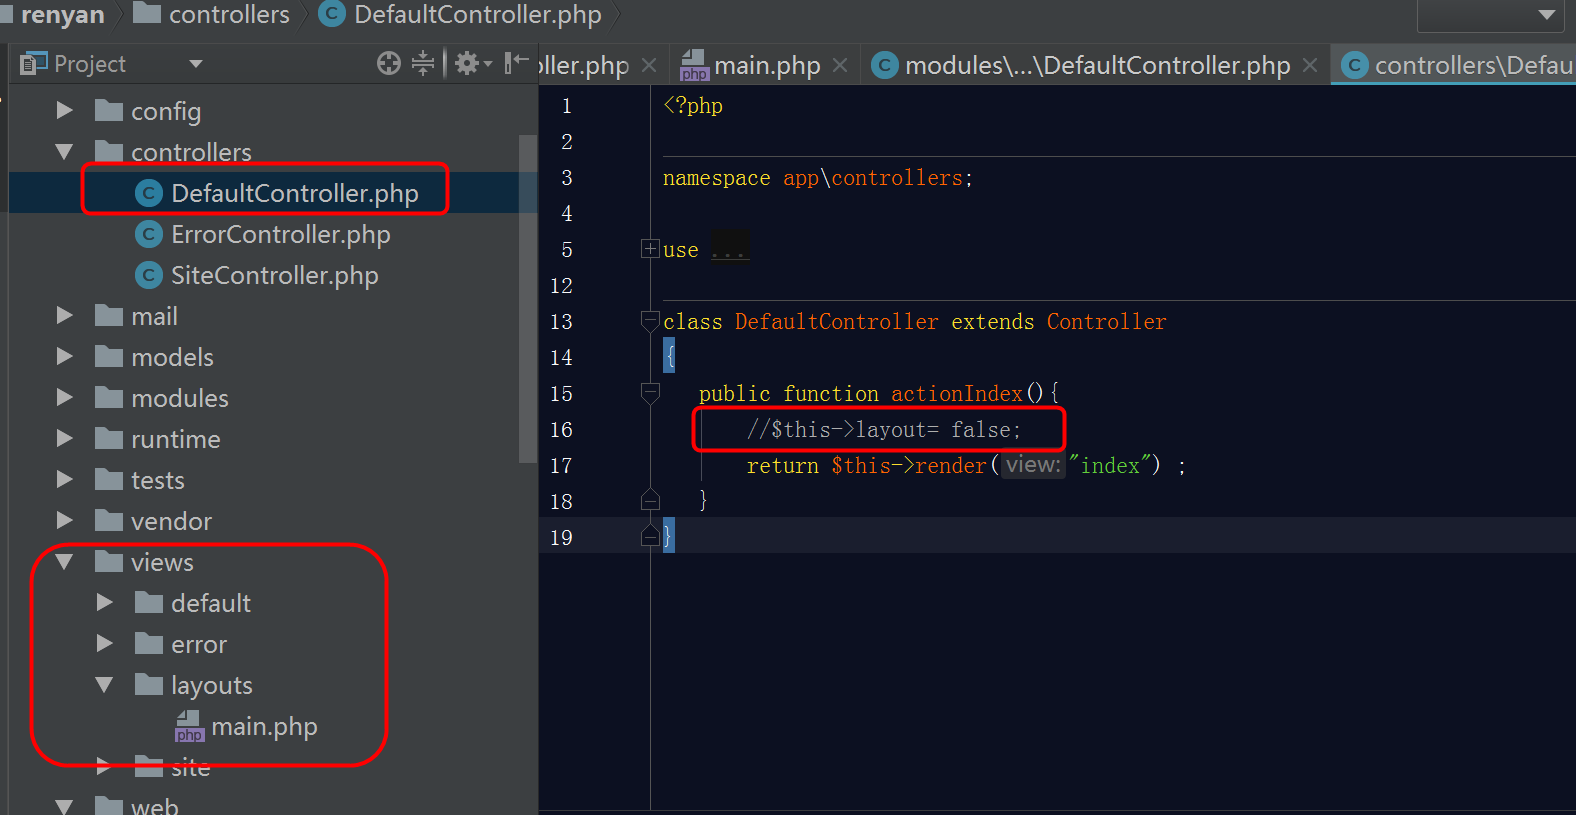
Task: Click the "index" string in render call
Action: (x=1110, y=465)
